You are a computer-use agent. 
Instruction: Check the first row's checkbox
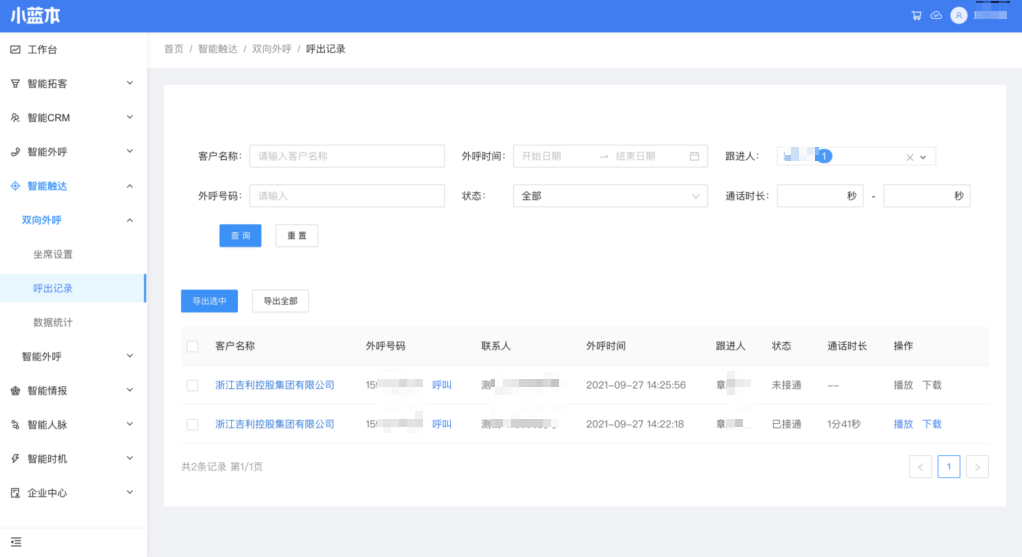[193, 385]
